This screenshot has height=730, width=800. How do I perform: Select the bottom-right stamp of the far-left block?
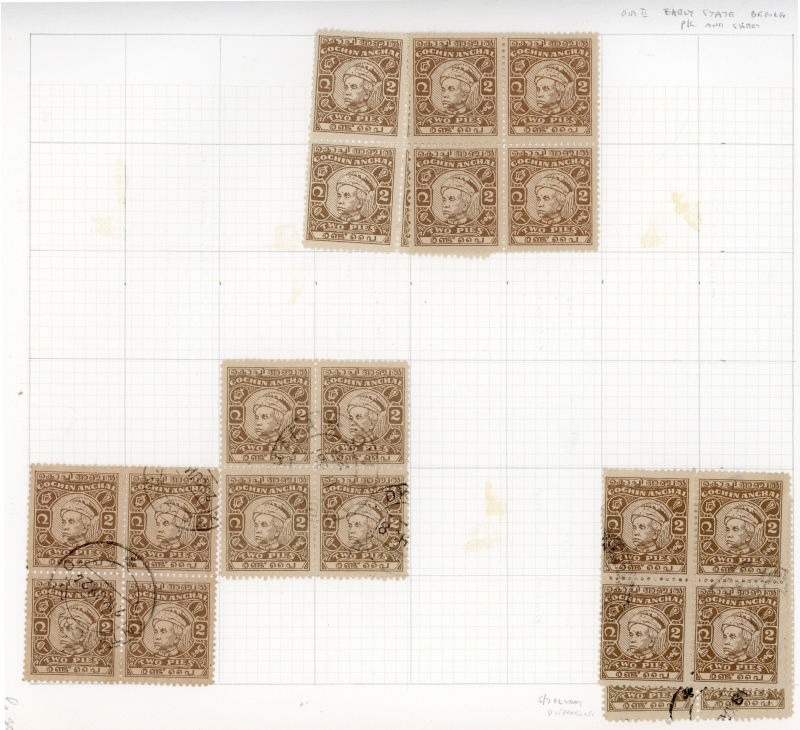(x=170, y=627)
